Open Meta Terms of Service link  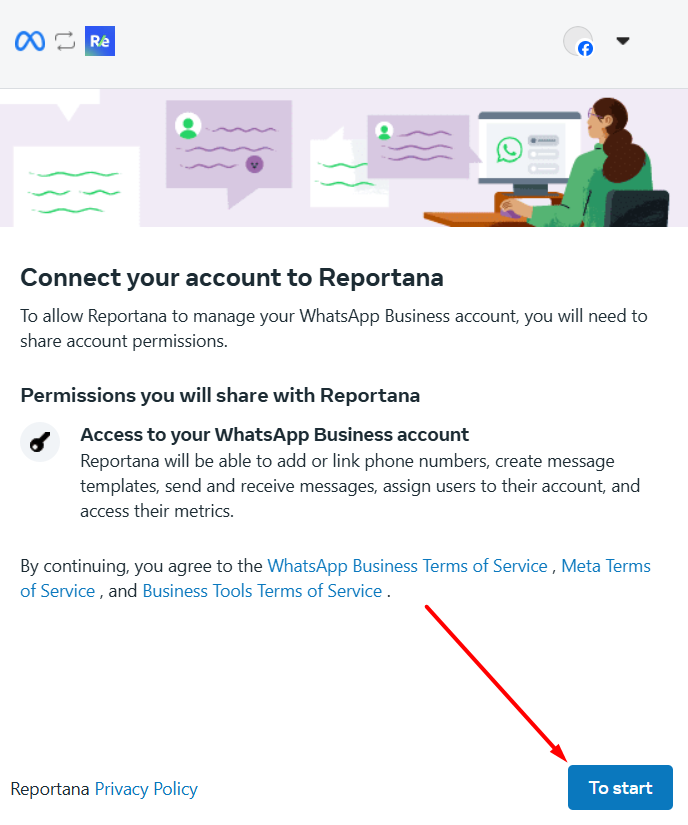[x=606, y=566]
